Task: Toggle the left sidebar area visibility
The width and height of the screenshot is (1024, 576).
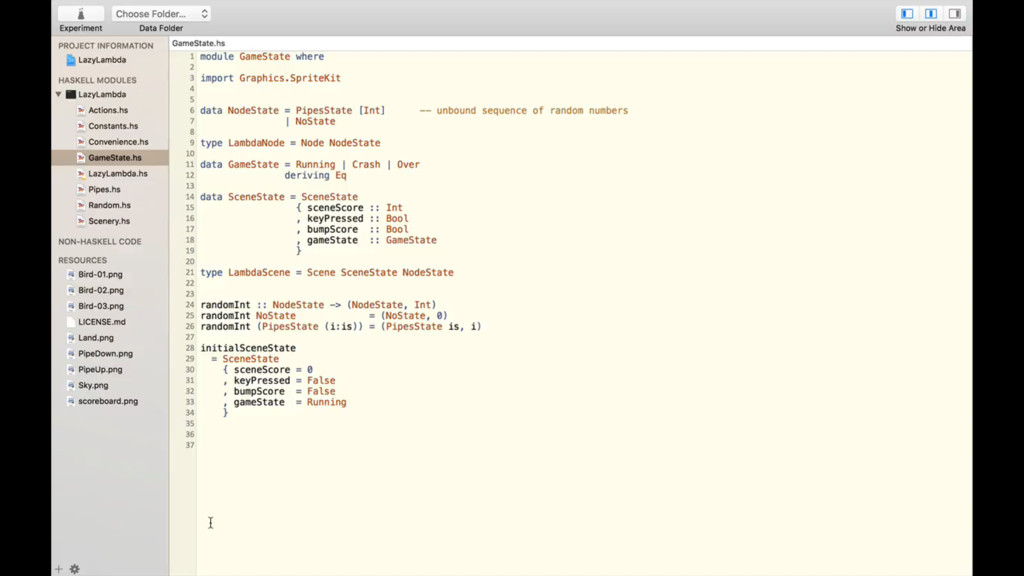Action: [908, 12]
